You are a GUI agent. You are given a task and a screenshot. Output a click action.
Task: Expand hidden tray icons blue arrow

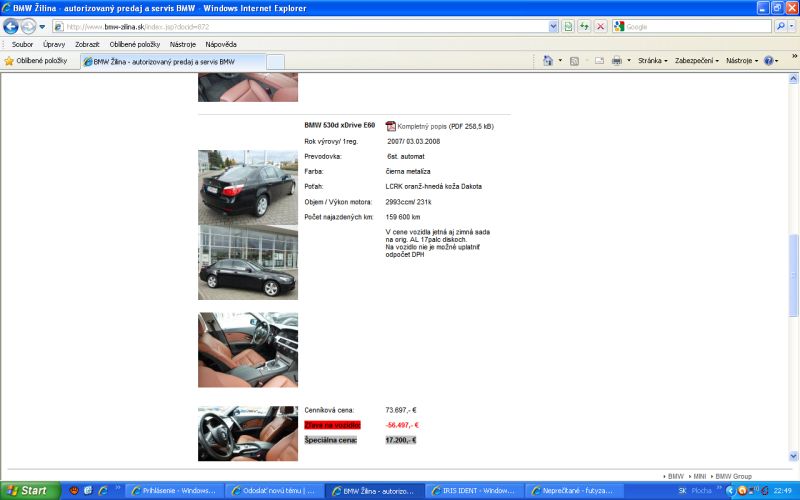click(x=730, y=491)
